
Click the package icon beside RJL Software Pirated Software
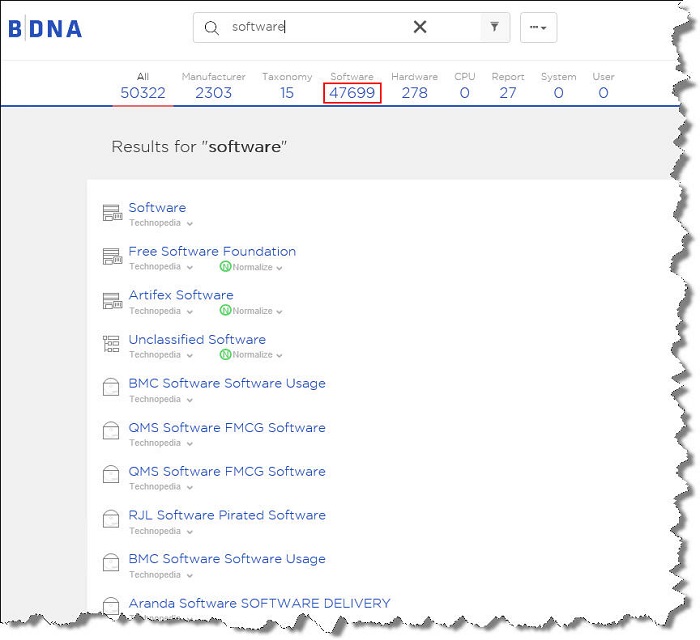pos(111,519)
